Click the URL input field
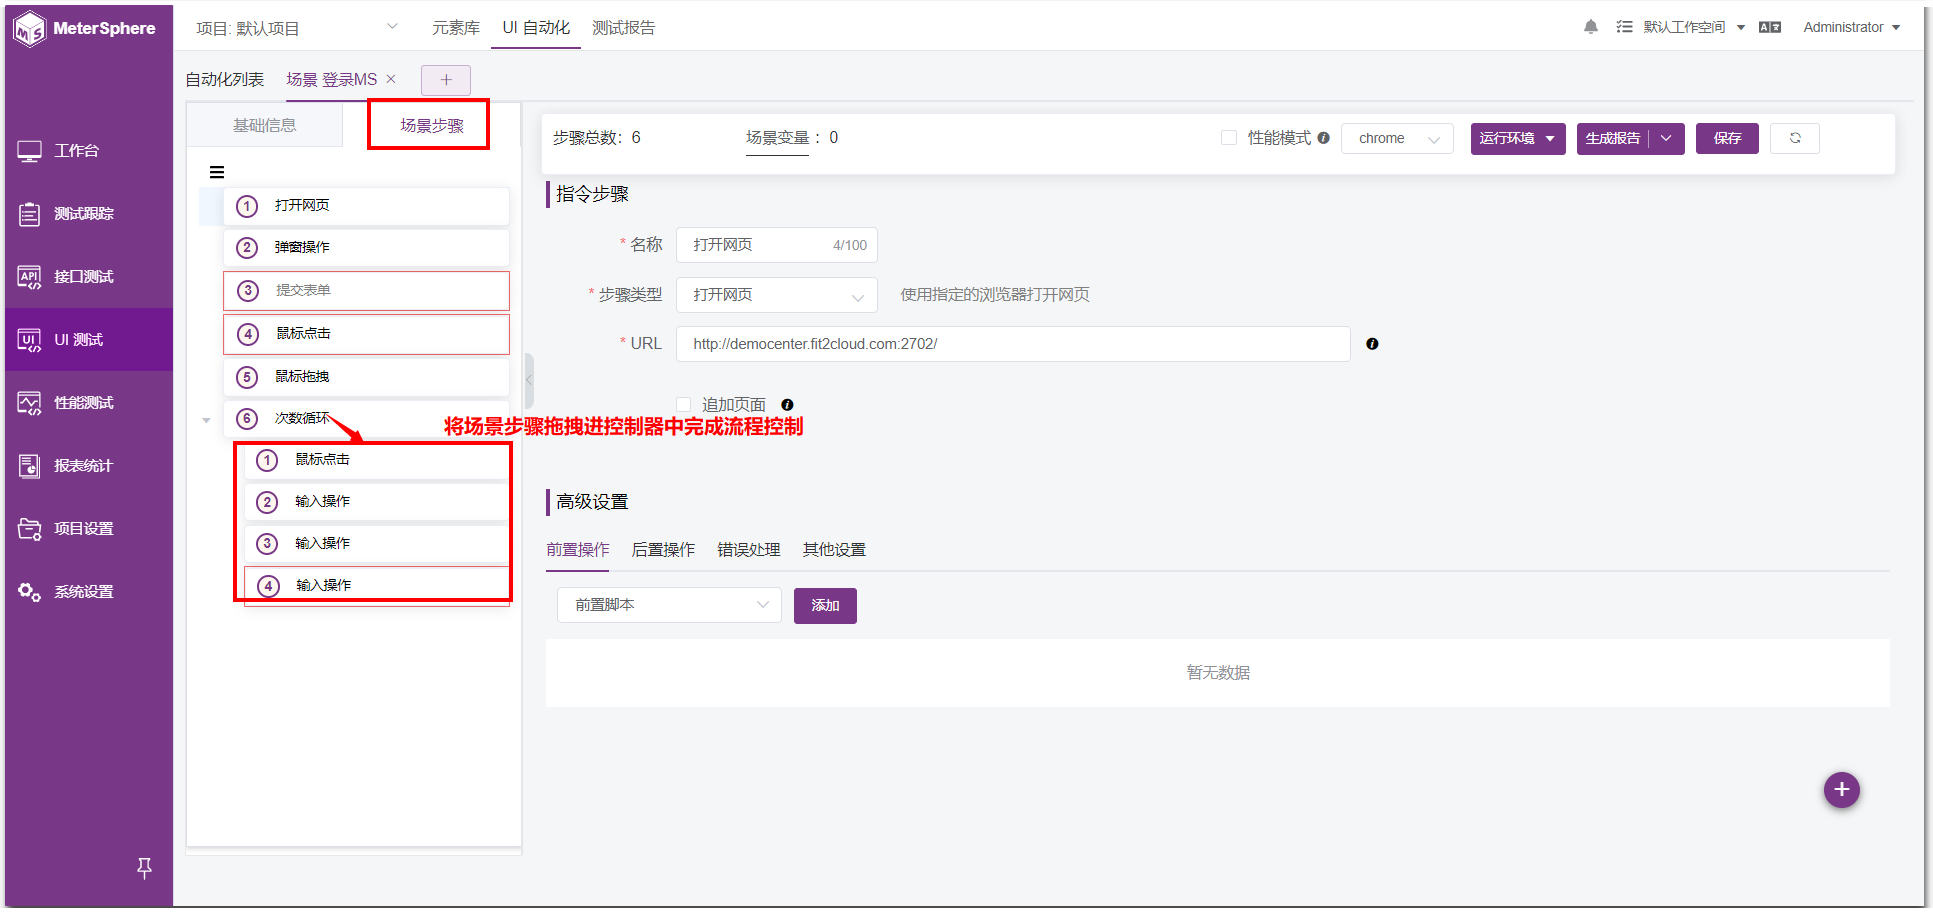 pyautogui.click(x=1013, y=344)
